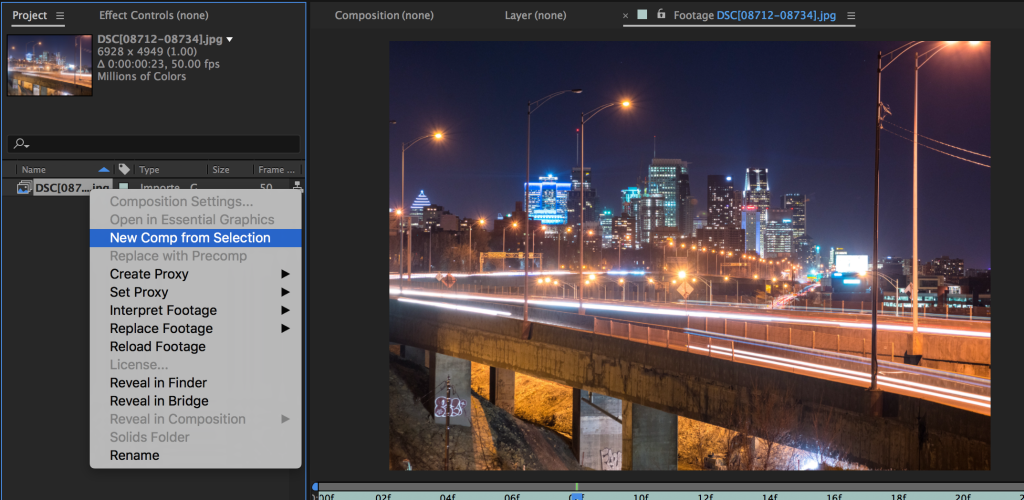The image size is (1024, 500).
Task: Switch to the Composition (none) tab
Action: click(x=384, y=15)
